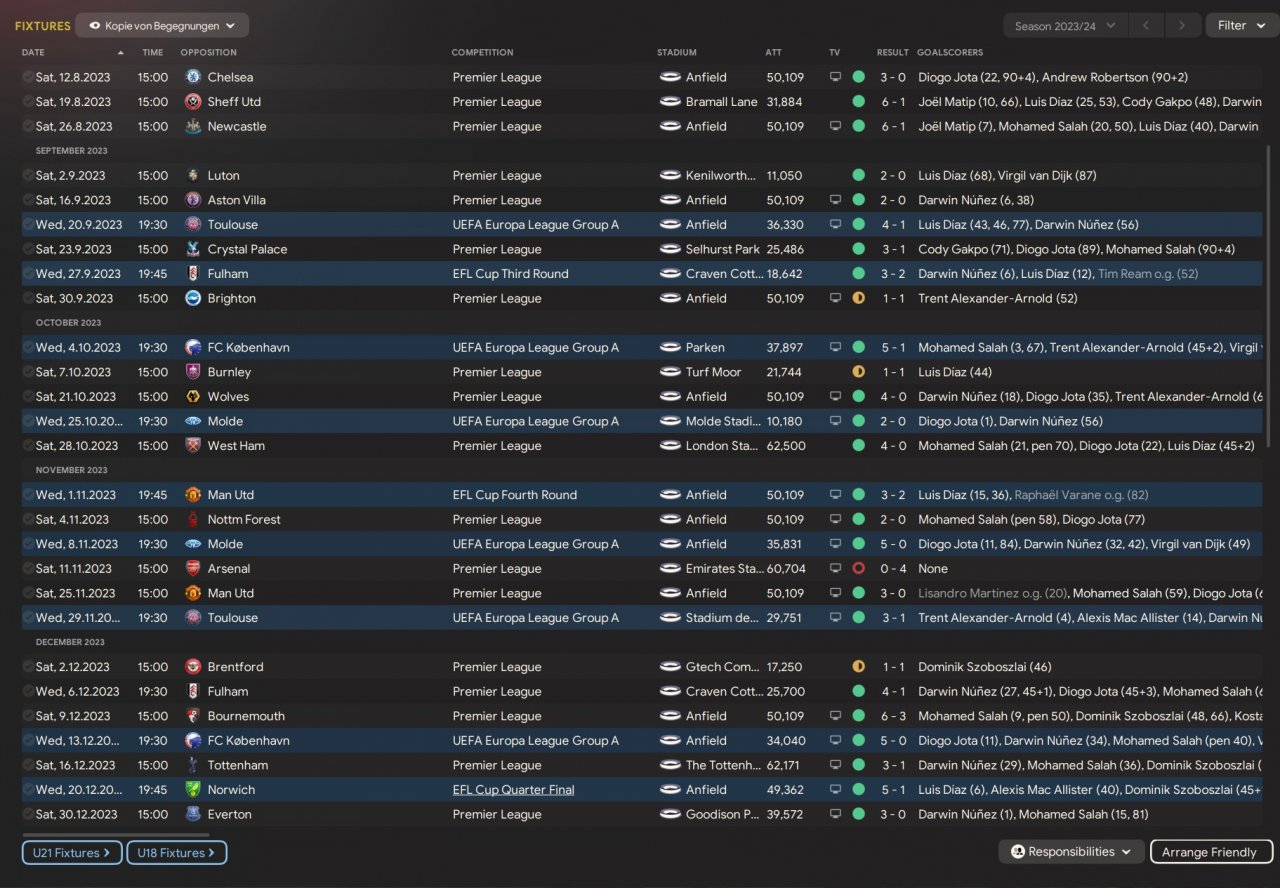The image size is (1280, 888).
Task: Click the Wolves club badge
Action: [x=193, y=396]
